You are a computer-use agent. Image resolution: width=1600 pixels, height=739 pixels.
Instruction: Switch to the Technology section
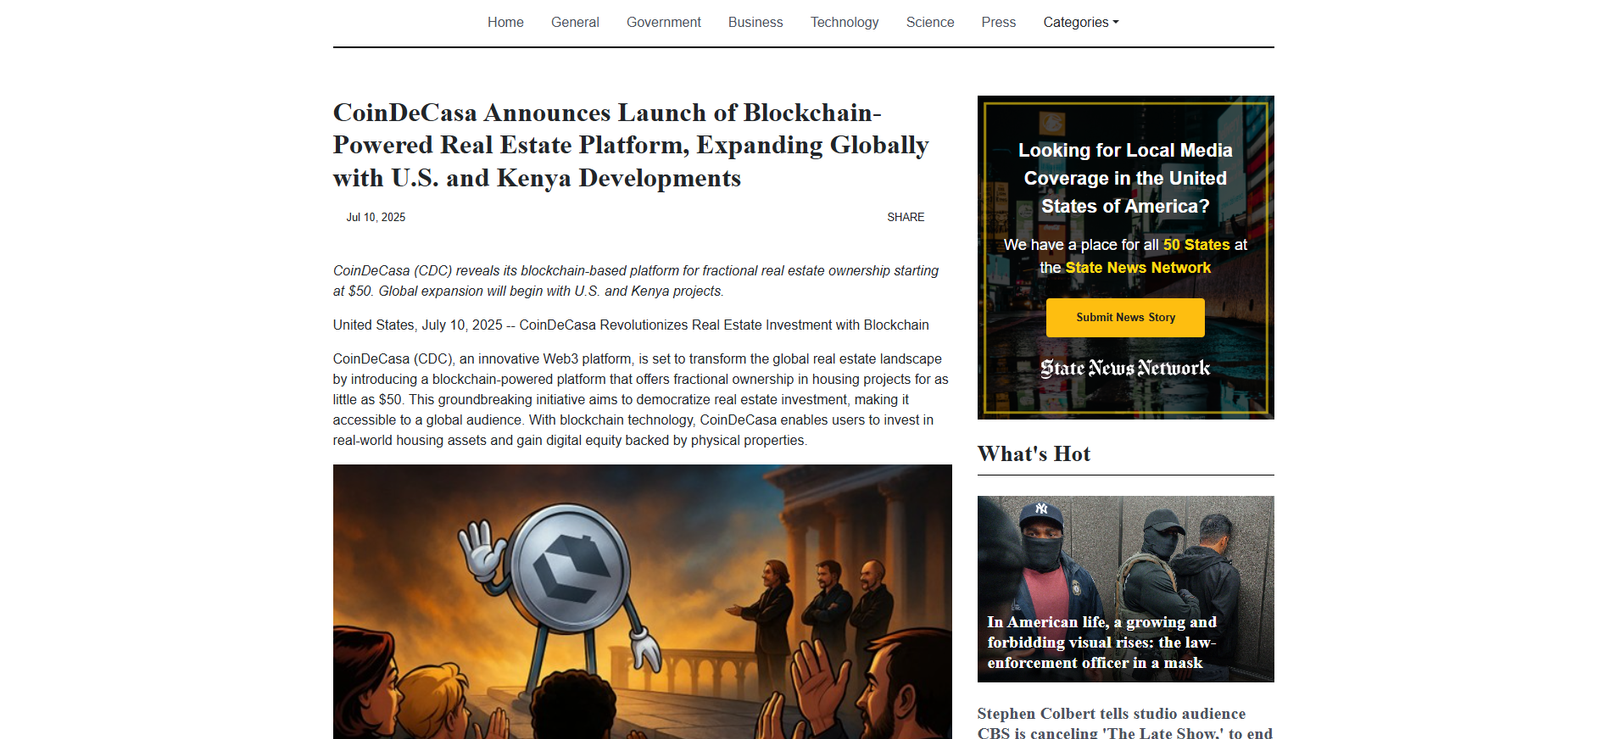[844, 22]
